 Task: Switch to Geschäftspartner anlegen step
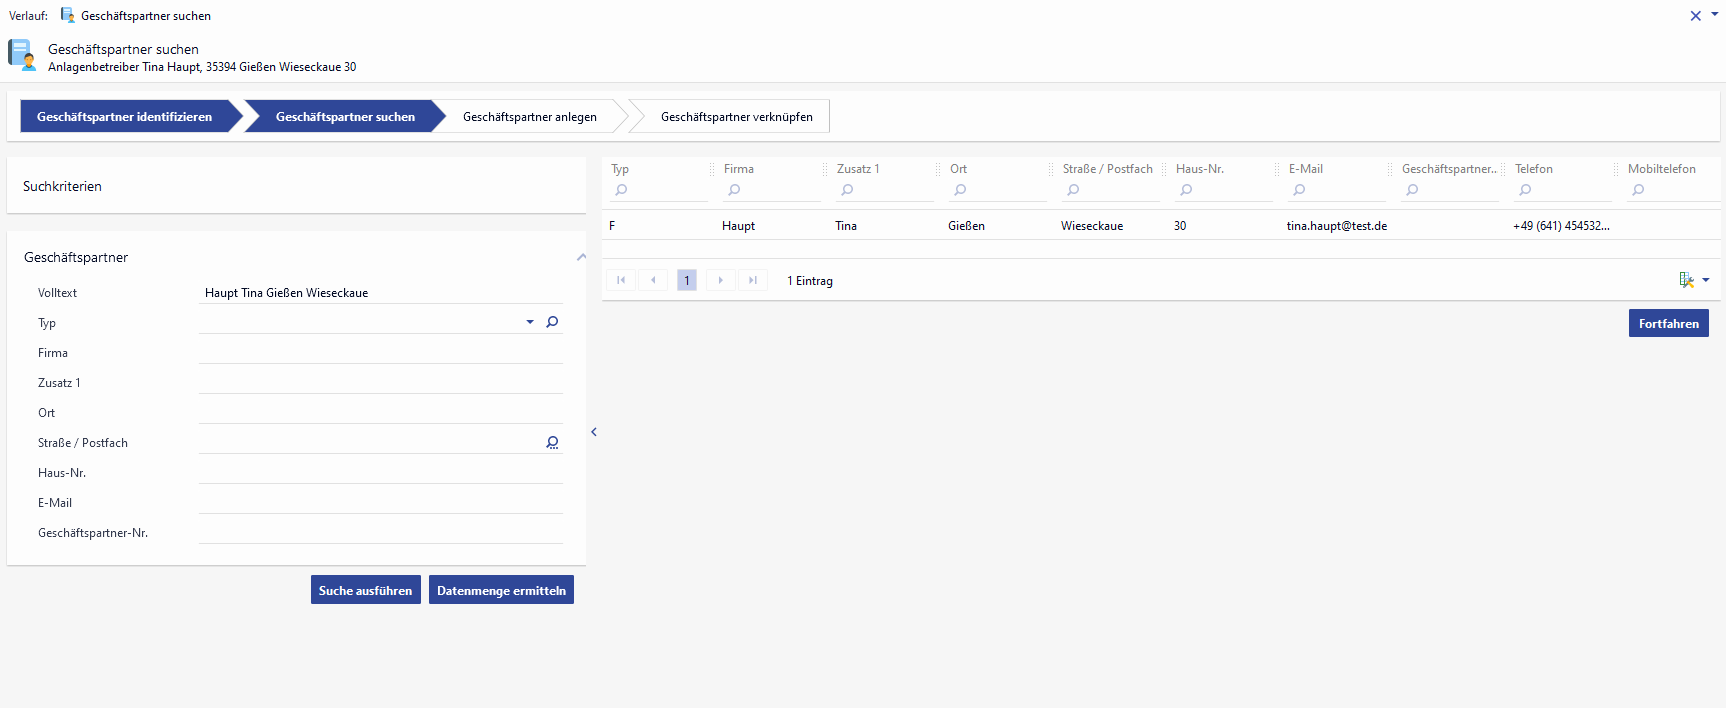pos(529,117)
